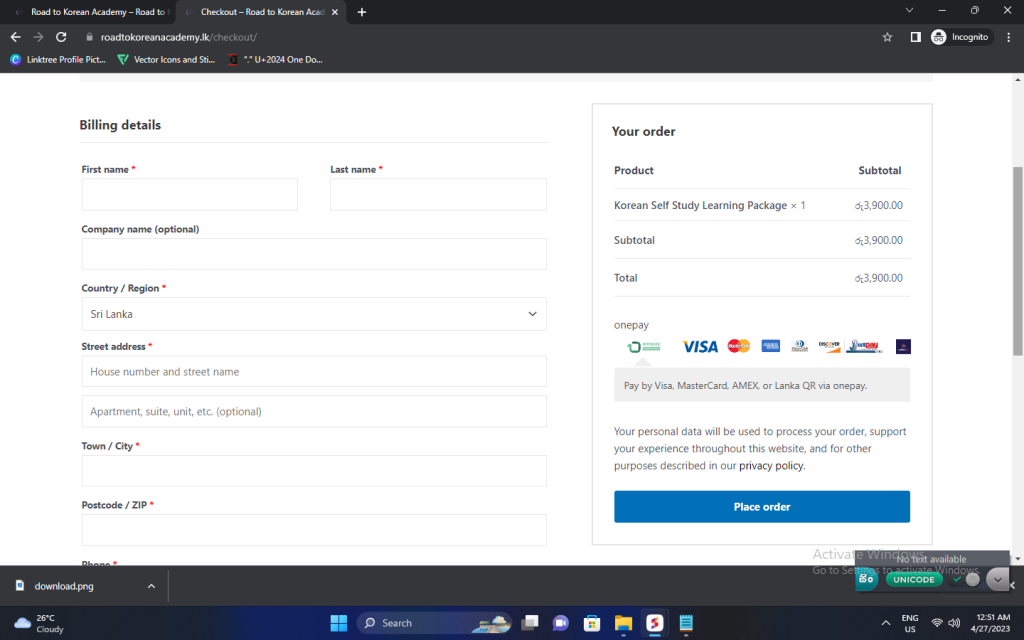Expand download.png options chevron

151,586
